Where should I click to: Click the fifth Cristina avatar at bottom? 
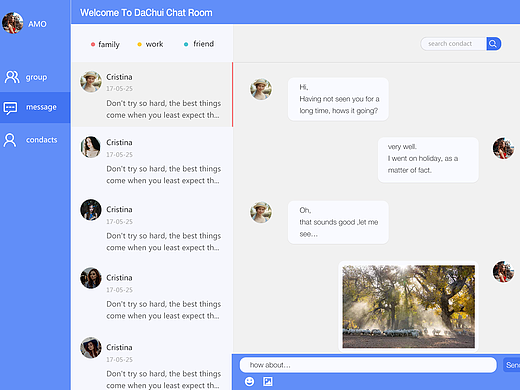coord(91,348)
